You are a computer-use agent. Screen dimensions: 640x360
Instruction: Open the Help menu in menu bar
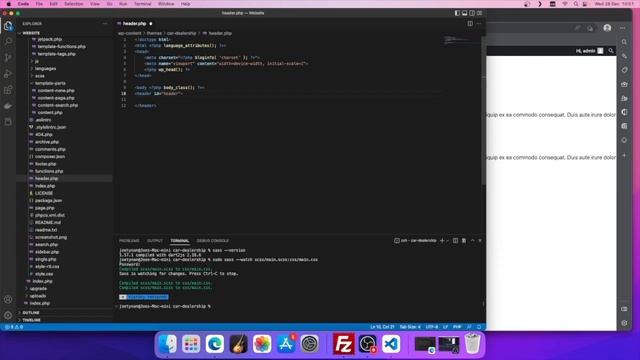pos(185,4)
